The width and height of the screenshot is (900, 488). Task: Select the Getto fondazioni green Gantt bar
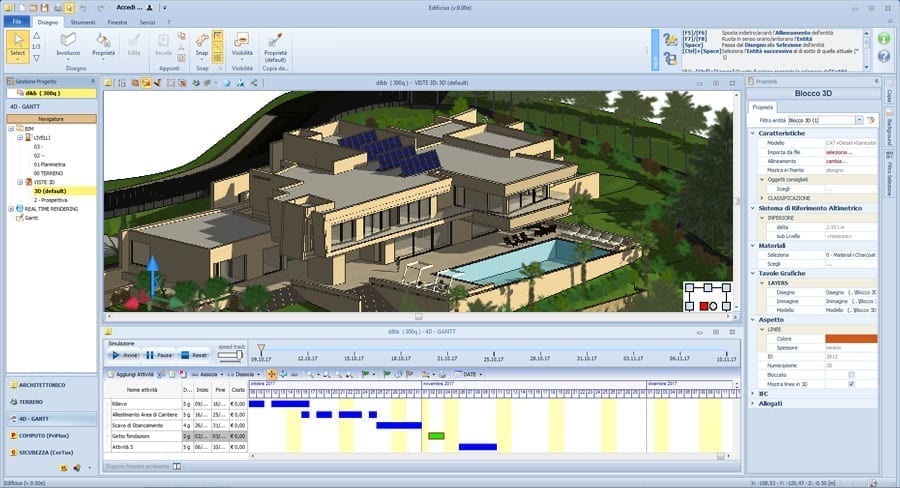[x=436, y=436]
